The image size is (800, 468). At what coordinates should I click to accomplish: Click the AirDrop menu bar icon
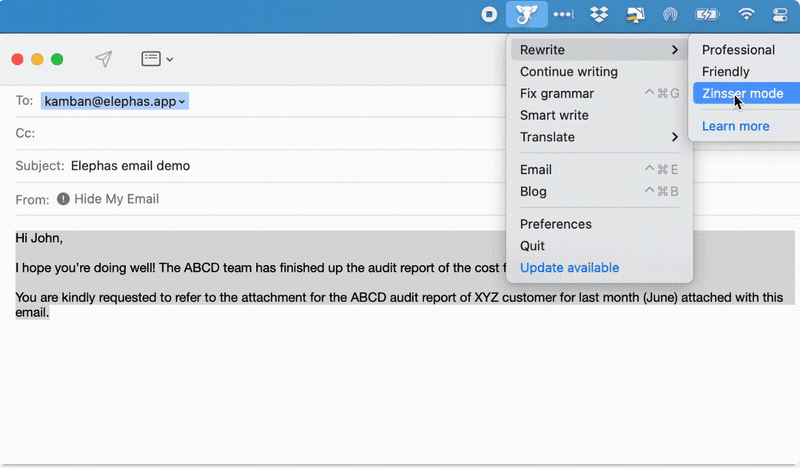click(x=670, y=14)
